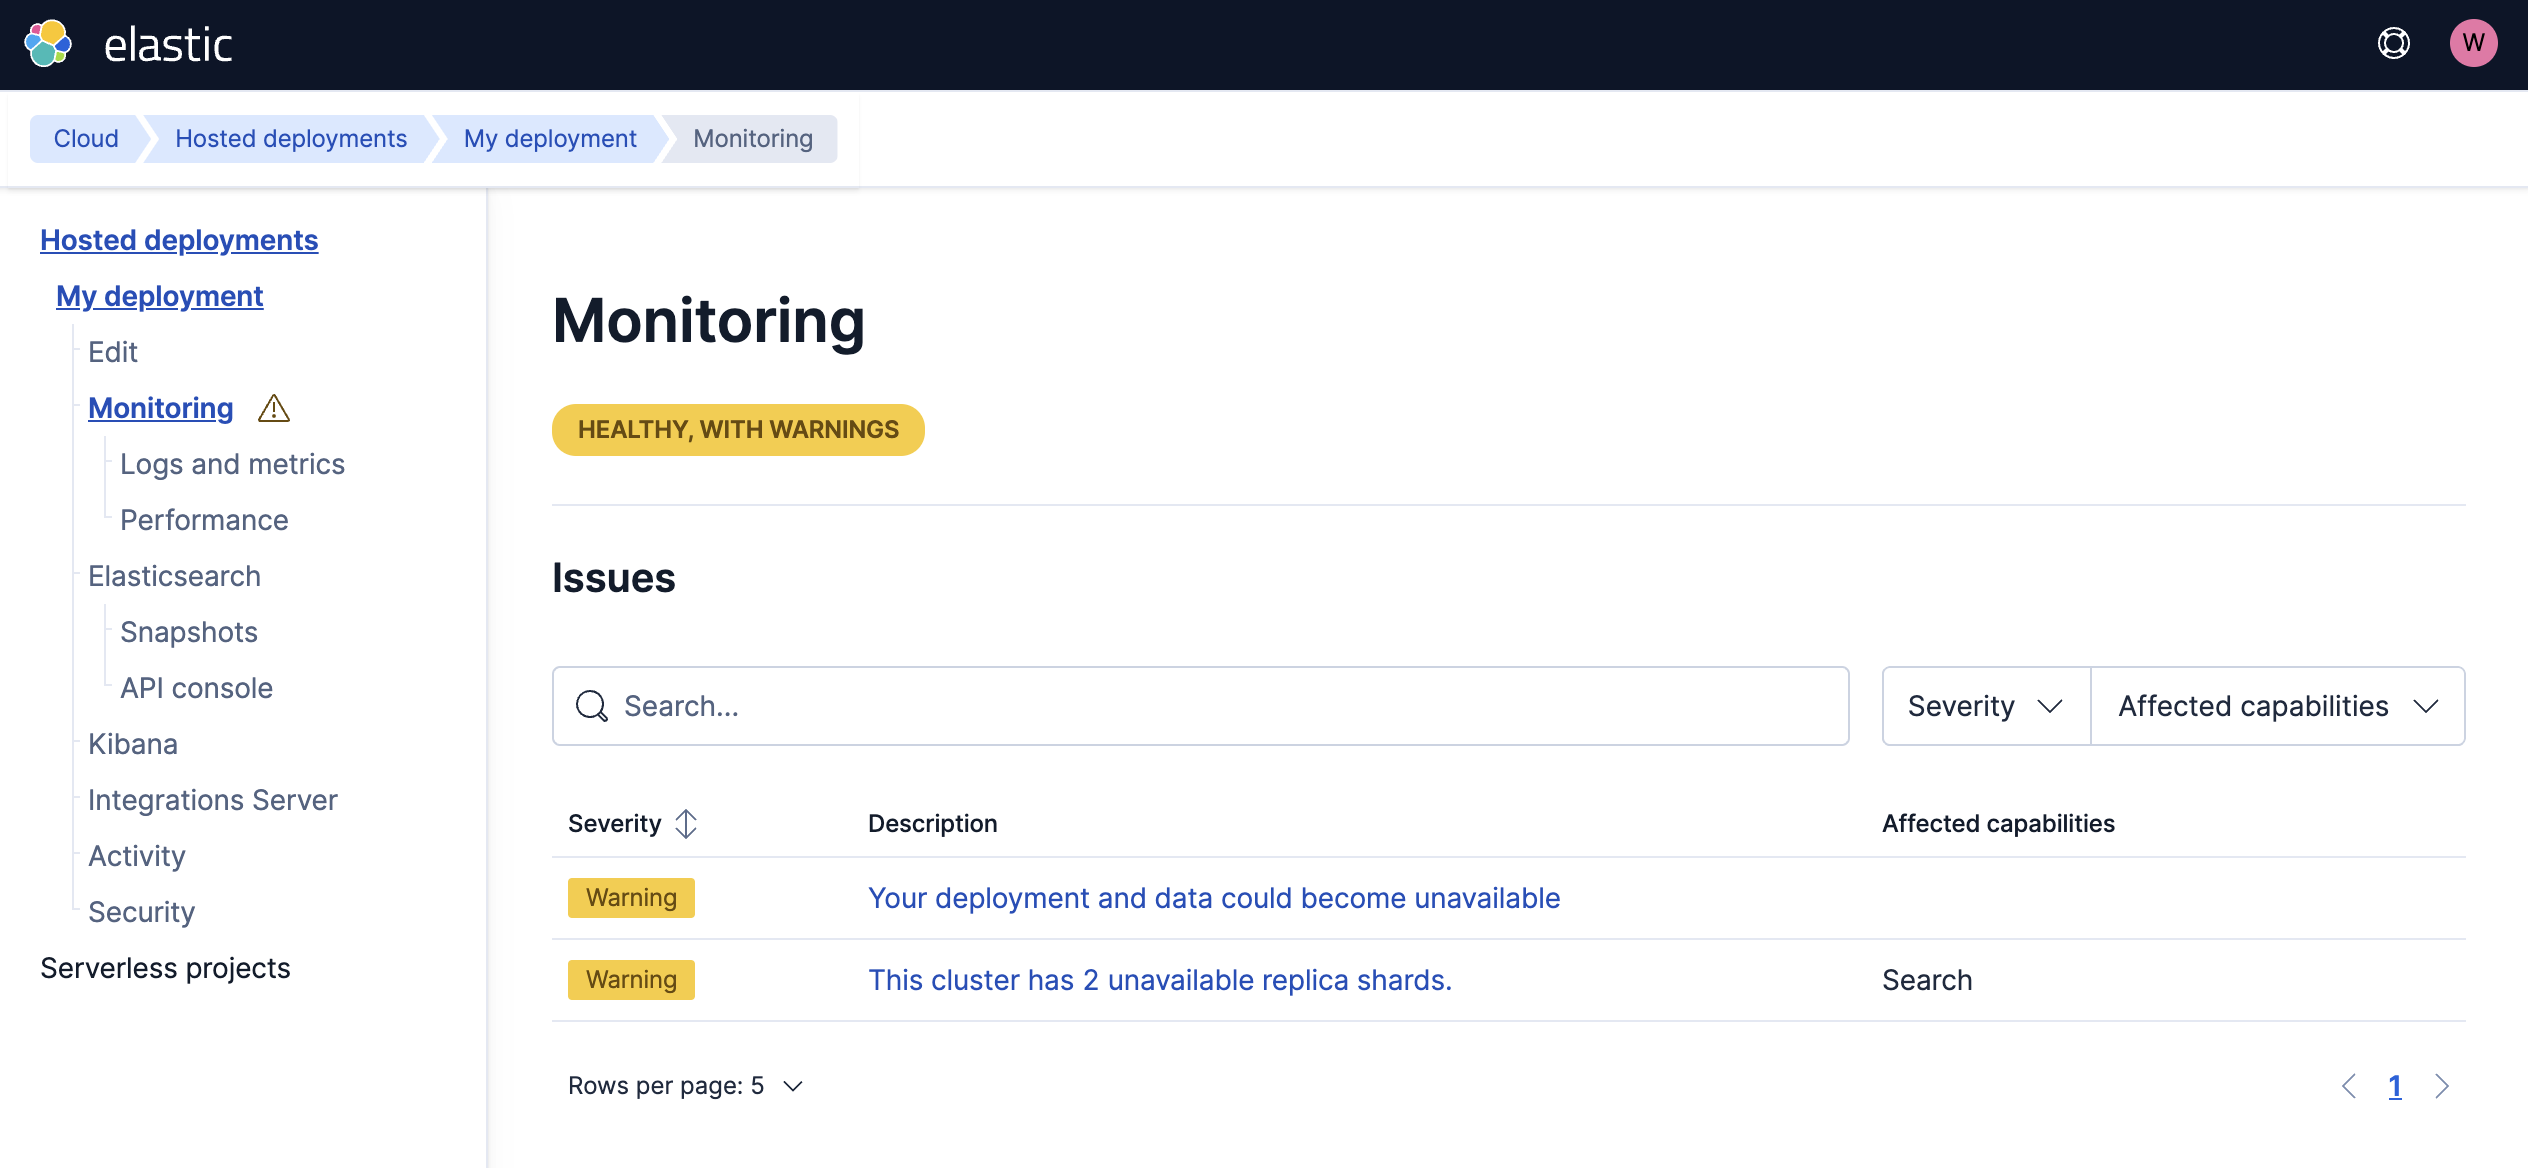Sort the table by Severity arrow

[x=686, y=823]
